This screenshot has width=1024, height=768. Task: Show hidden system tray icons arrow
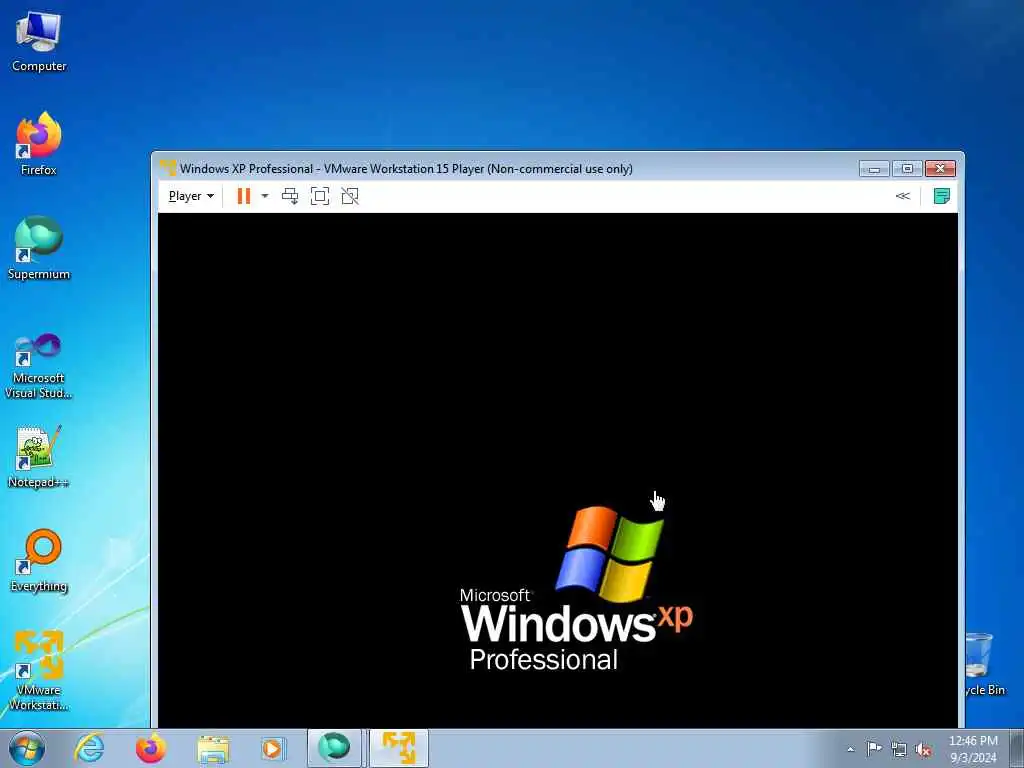tap(850, 749)
